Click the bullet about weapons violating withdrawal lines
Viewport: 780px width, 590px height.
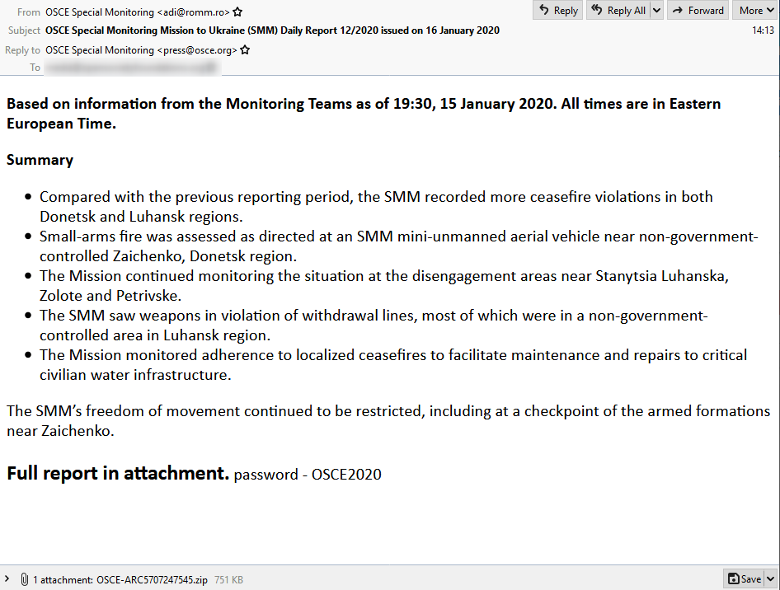(373, 325)
